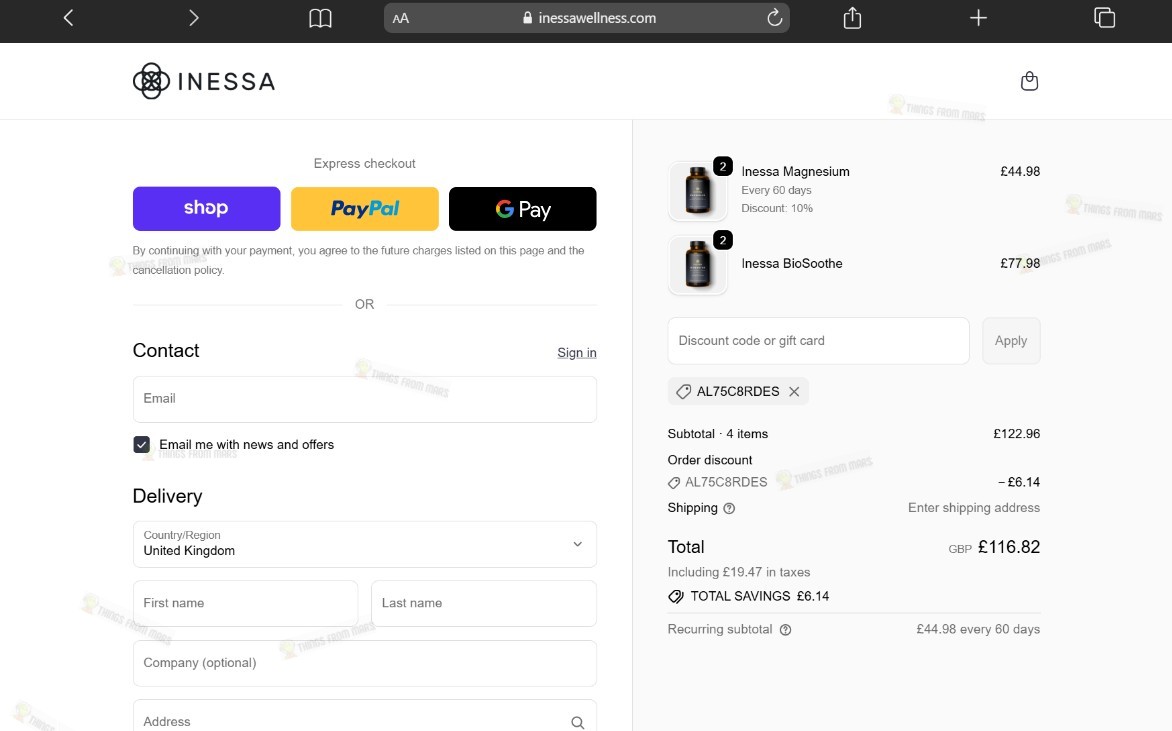Click the order discount amount −£6.14
The width and height of the screenshot is (1172, 731).
1019,482
